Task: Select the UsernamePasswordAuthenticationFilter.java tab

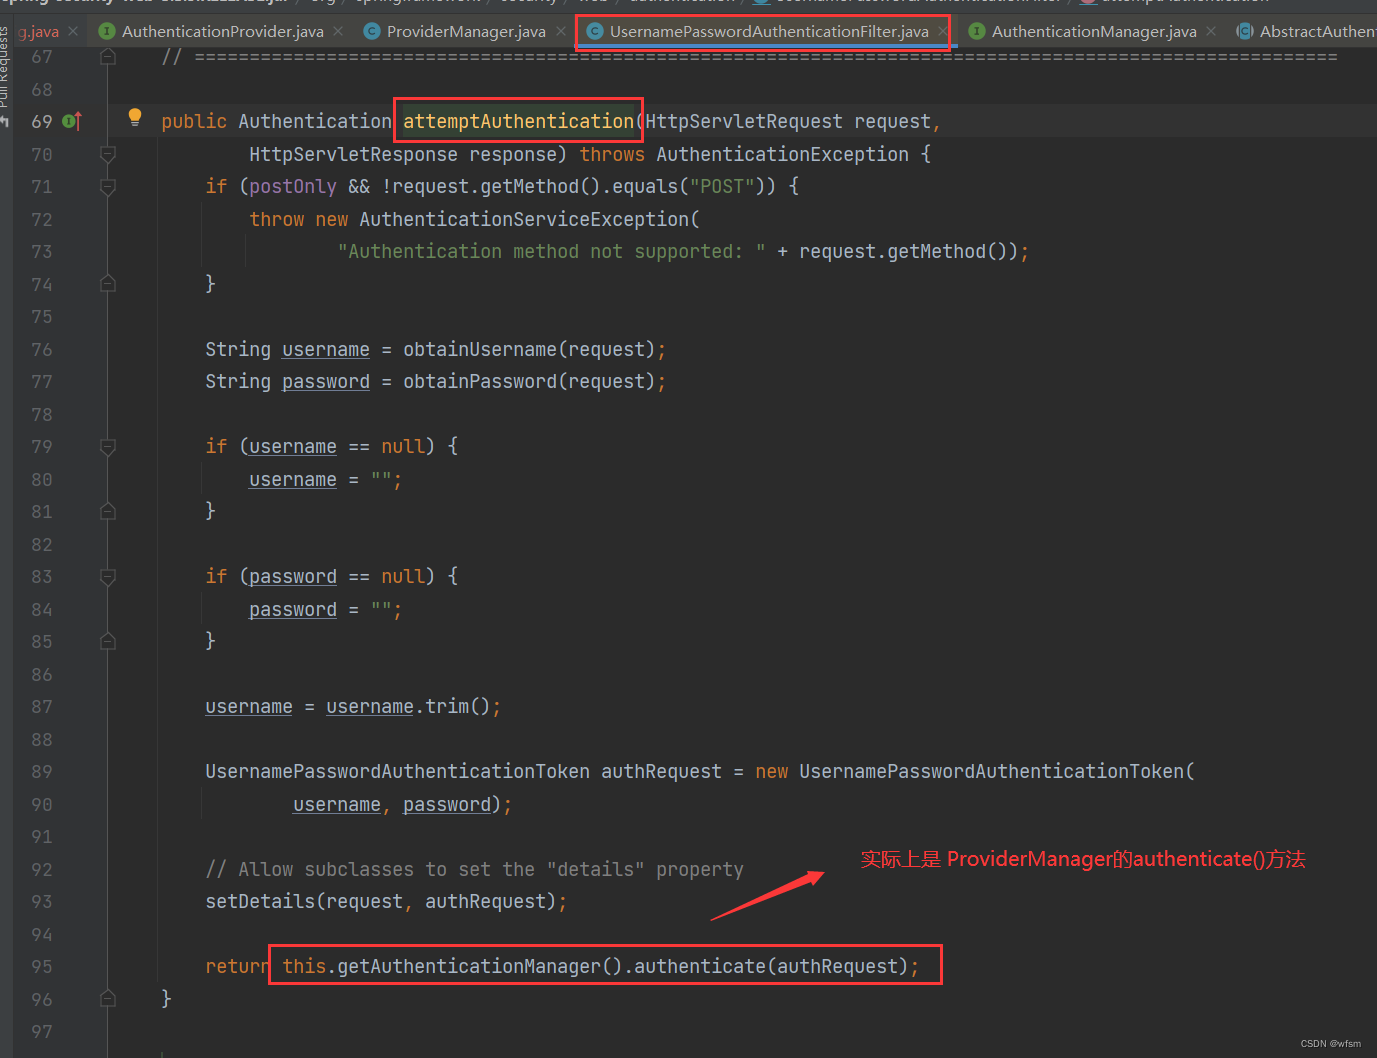Action: (x=768, y=32)
